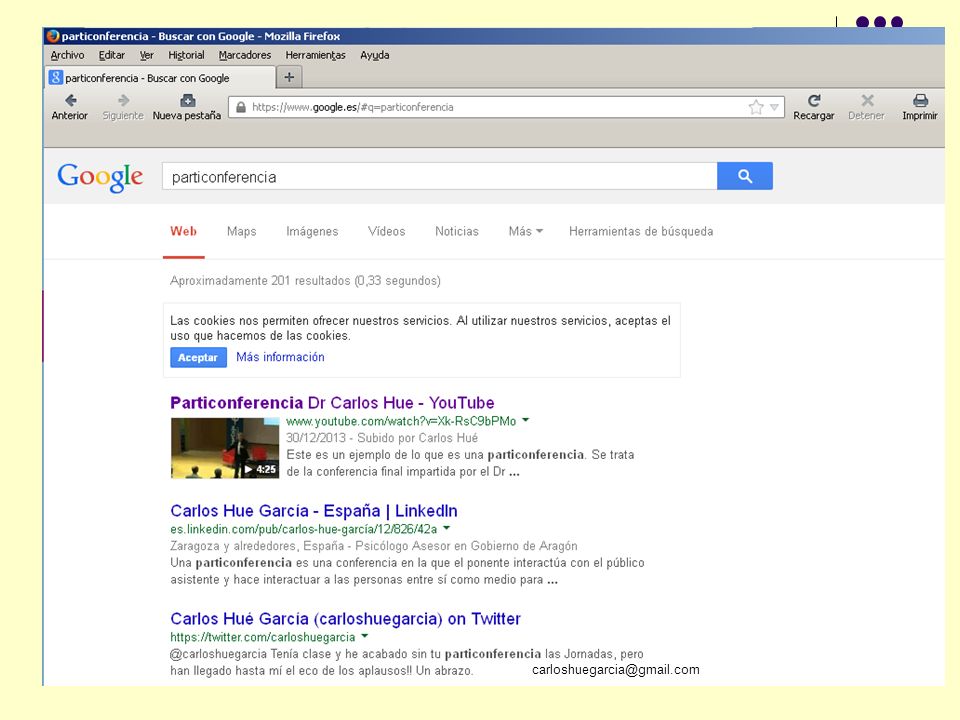This screenshot has height=720, width=960.
Task: Open dropdown arrow beside the YouTube URL
Action: tap(525, 420)
